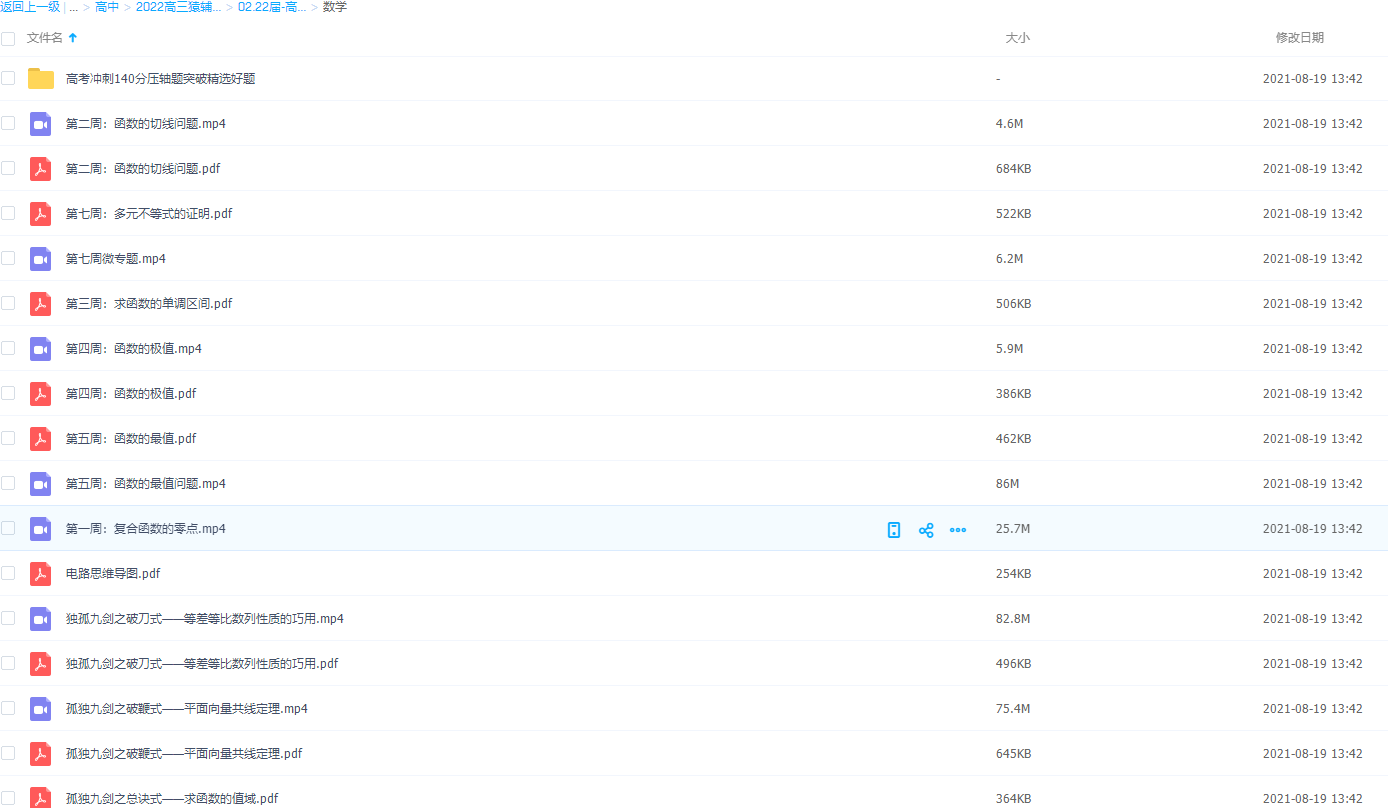Viewport: 1388px width, 808px height.
Task: Click the video icon for 第四周：函数的极值.mp4
Action: point(40,349)
